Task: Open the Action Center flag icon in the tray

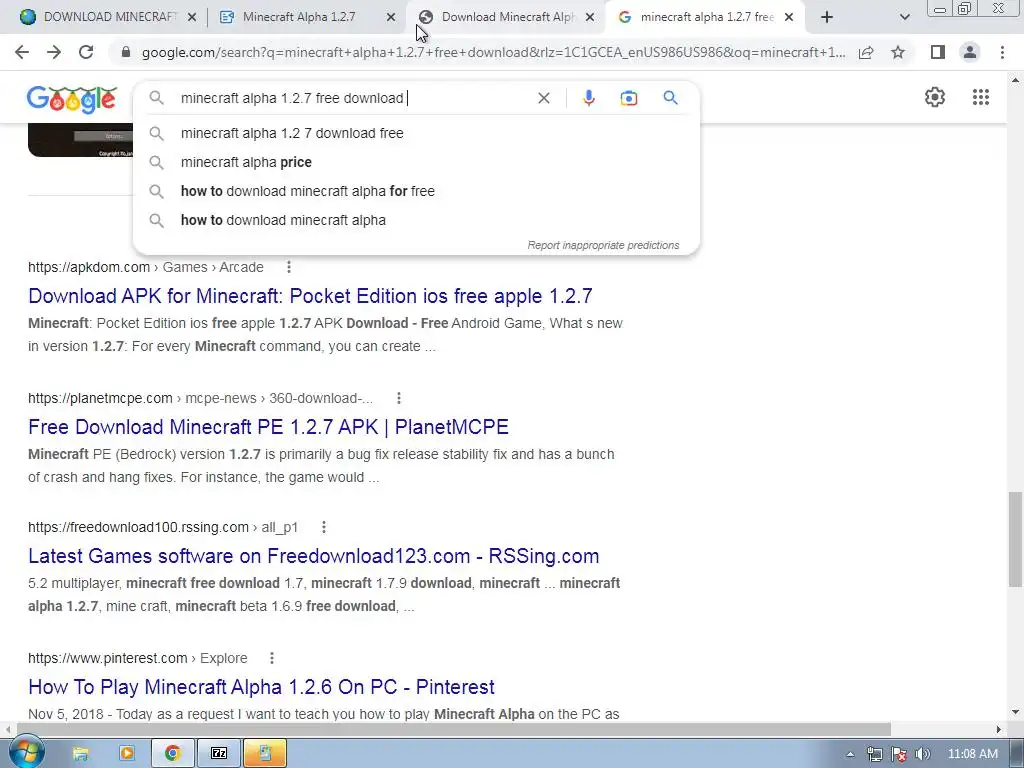Action: 899,754
